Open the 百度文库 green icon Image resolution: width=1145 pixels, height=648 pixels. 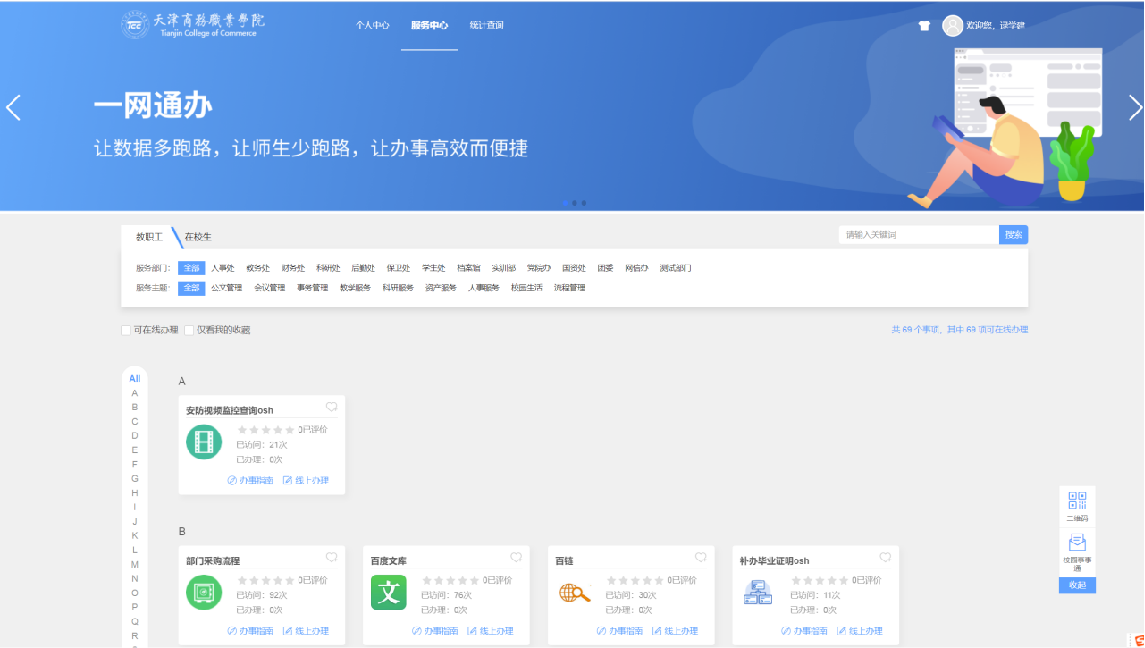(389, 592)
